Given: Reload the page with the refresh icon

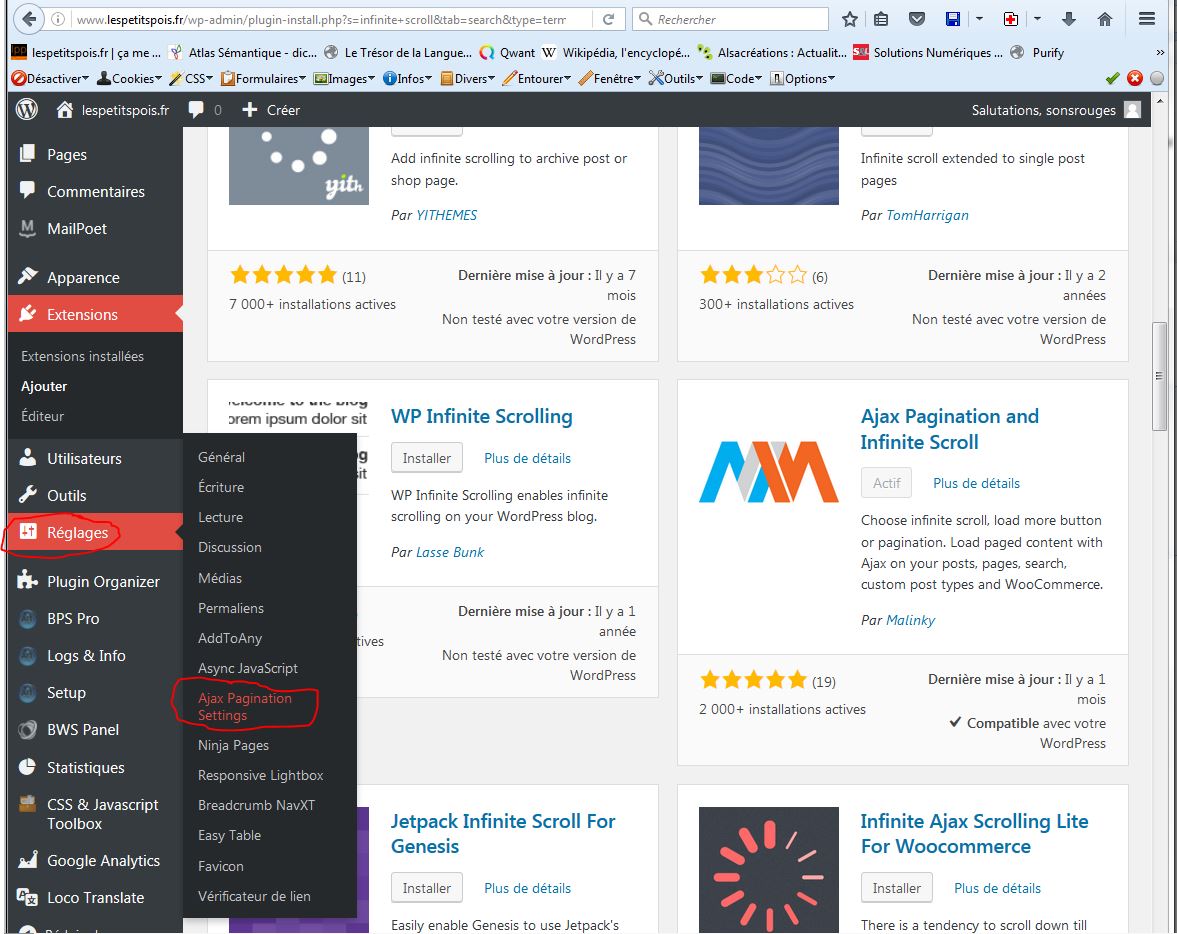Looking at the screenshot, I should pyautogui.click(x=607, y=19).
